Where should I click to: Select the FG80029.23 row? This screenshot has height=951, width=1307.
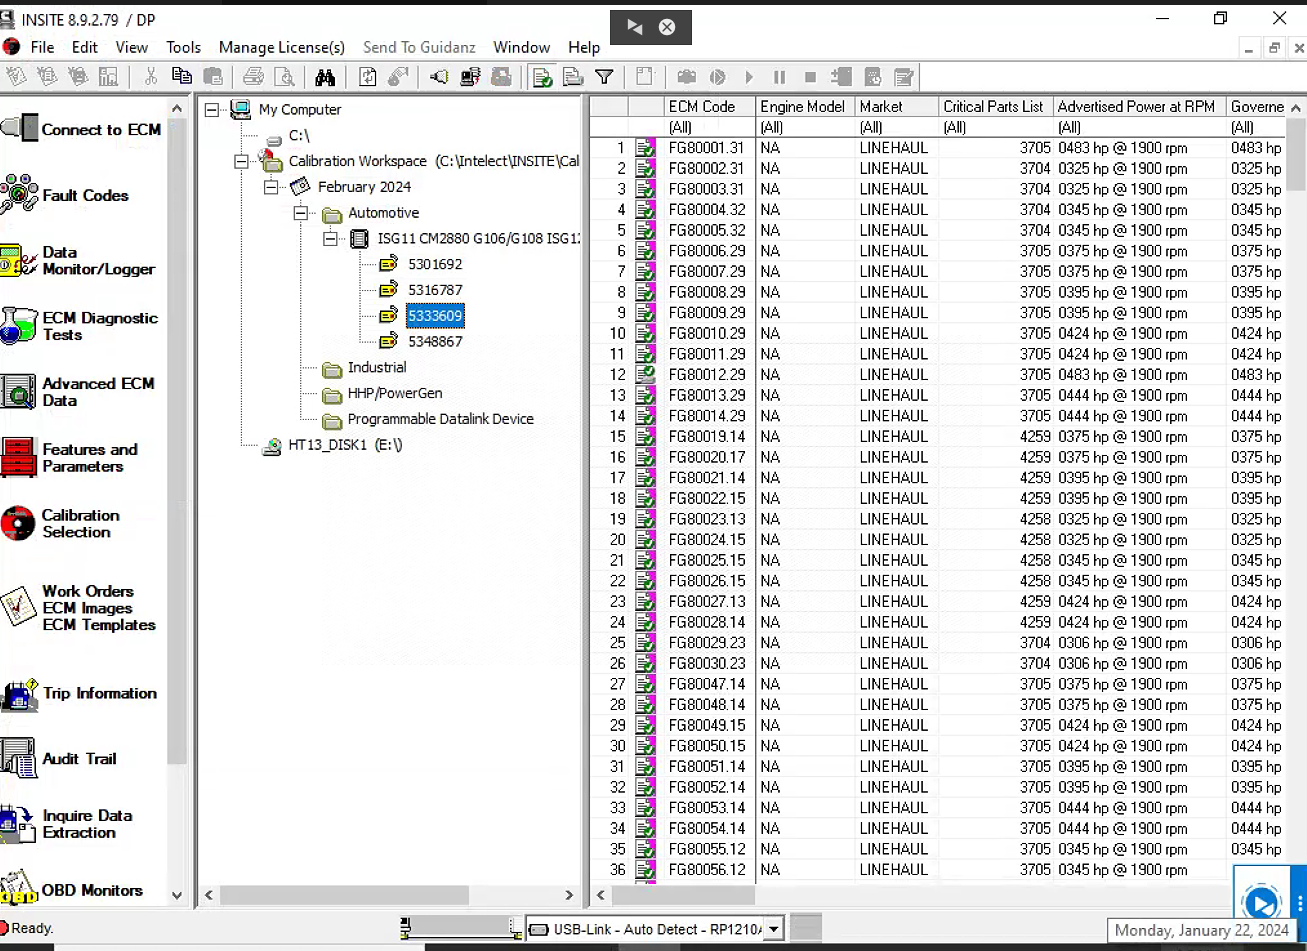[936, 643]
